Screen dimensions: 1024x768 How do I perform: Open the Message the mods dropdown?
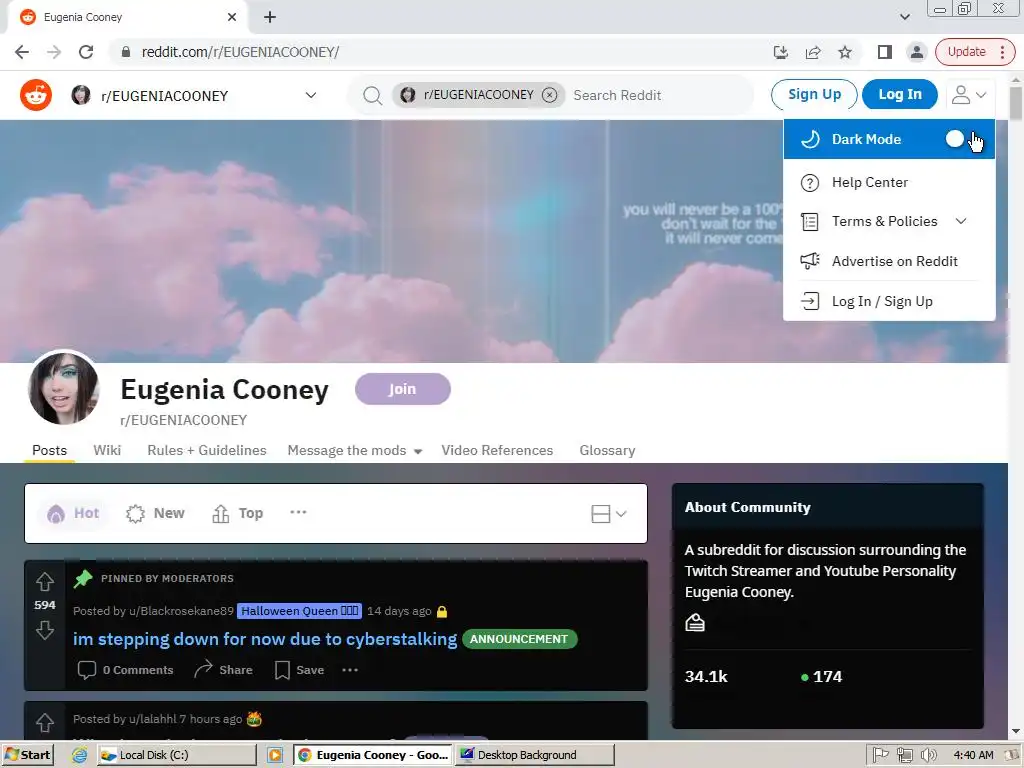(x=355, y=451)
